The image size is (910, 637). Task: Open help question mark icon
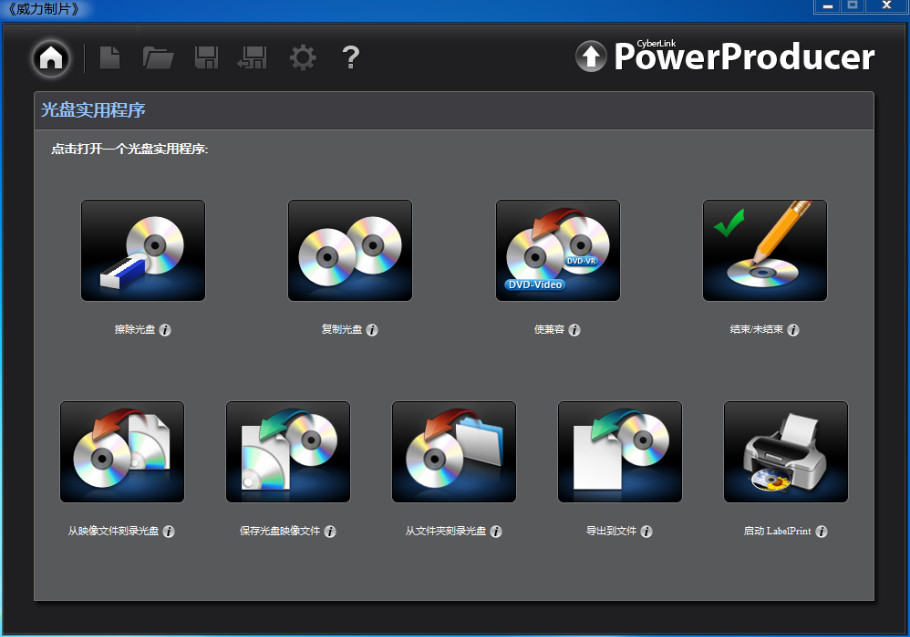[351, 58]
